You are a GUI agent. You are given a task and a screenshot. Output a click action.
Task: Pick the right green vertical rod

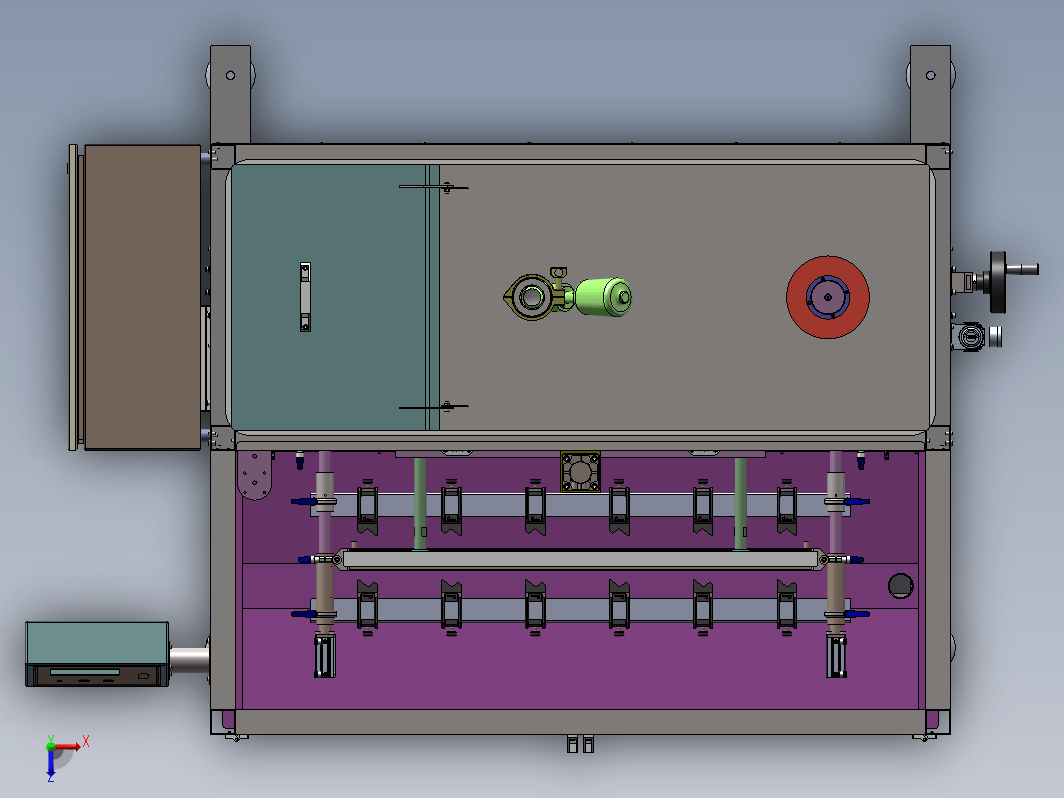(x=740, y=504)
